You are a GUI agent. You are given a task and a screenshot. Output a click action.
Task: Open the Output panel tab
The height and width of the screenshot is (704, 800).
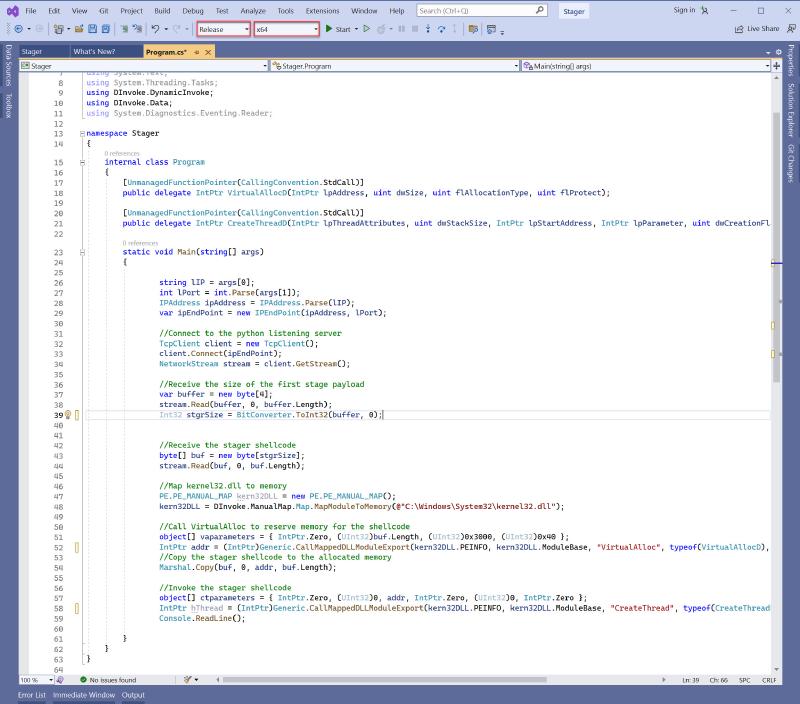point(133,695)
